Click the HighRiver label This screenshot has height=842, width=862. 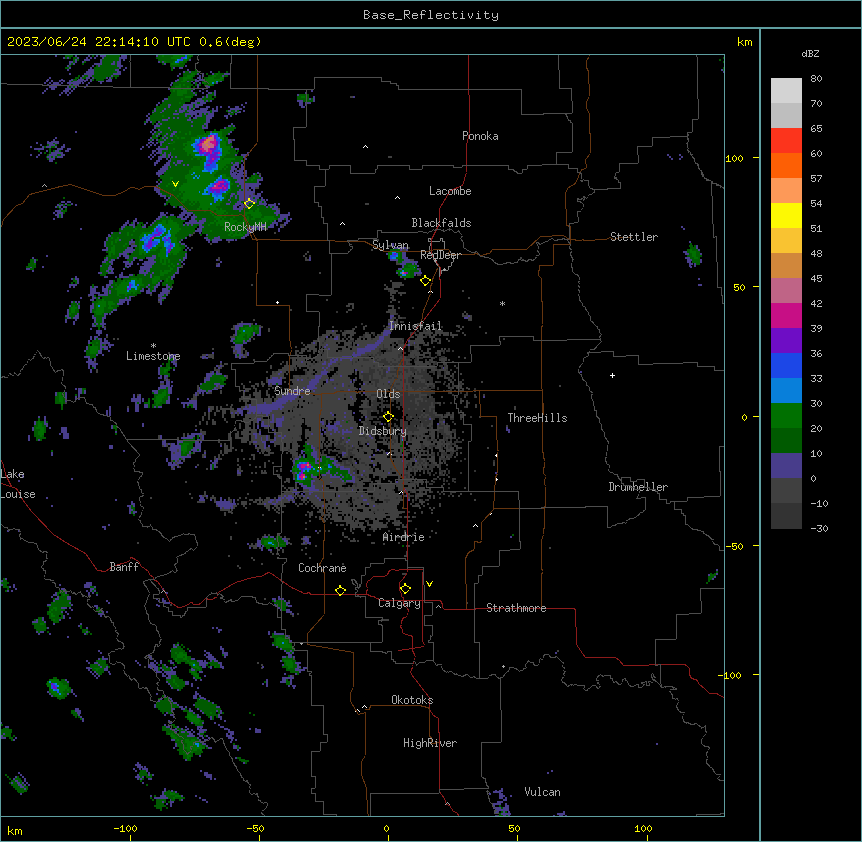[x=430, y=743]
